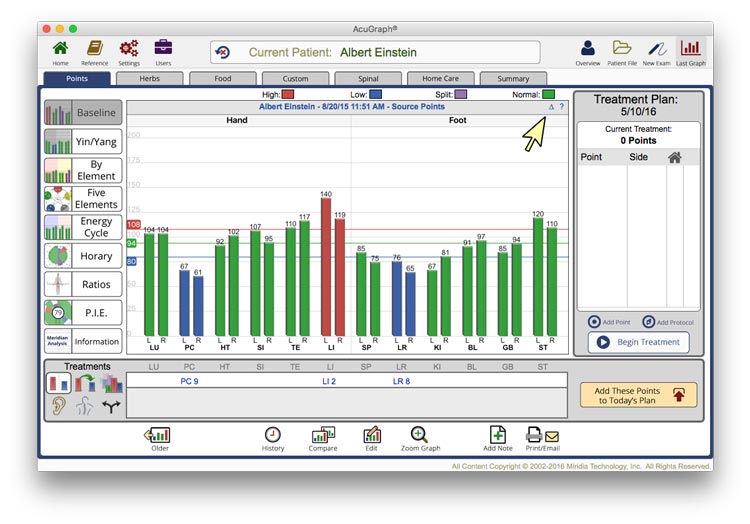
Task: Click the blue 80 low threshold marker
Action: click(132, 262)
